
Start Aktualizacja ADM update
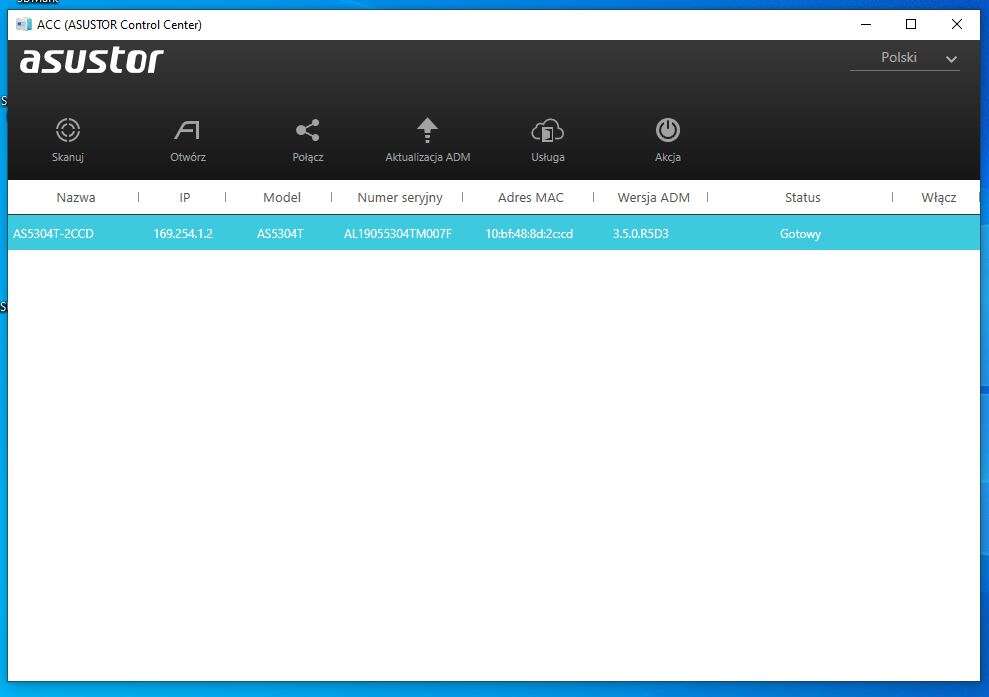point(428,131)
